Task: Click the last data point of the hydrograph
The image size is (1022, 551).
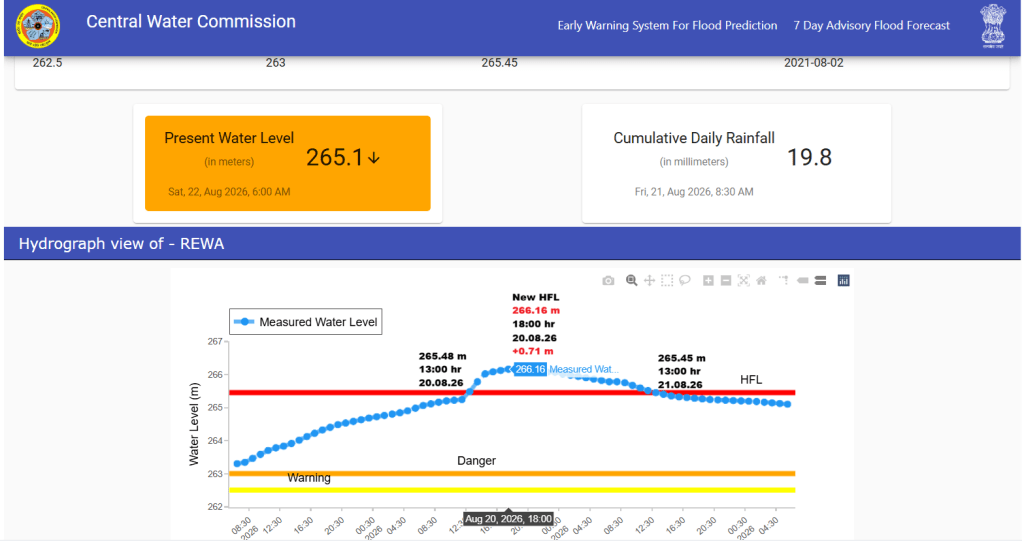Action: (788, 404)
